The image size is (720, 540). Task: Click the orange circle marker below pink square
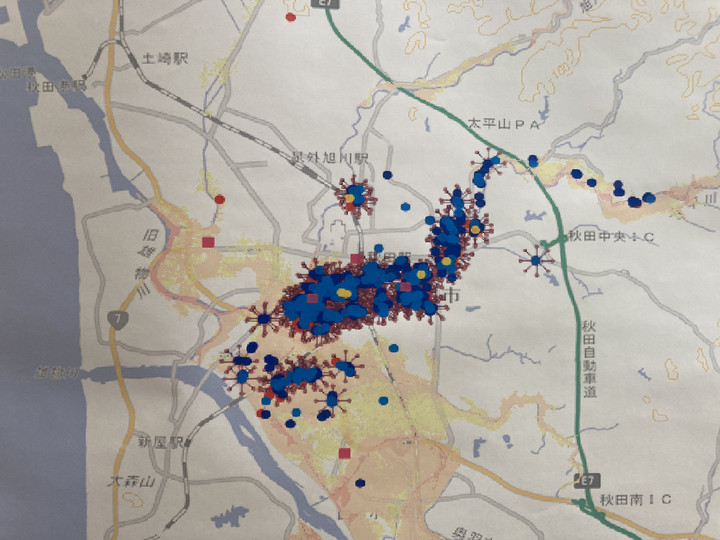(362, 484)
